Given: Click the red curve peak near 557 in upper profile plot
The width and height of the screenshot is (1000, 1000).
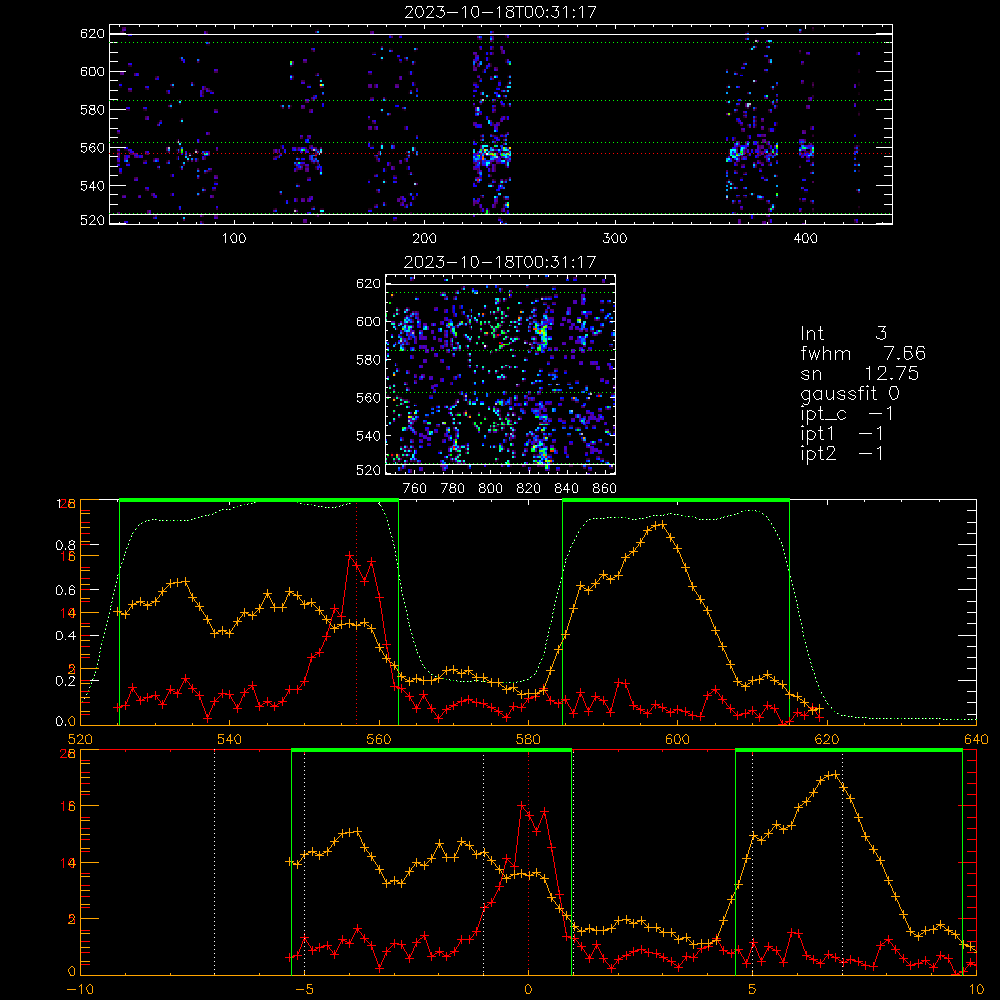Looking at the screenshot, I should 349,555.
